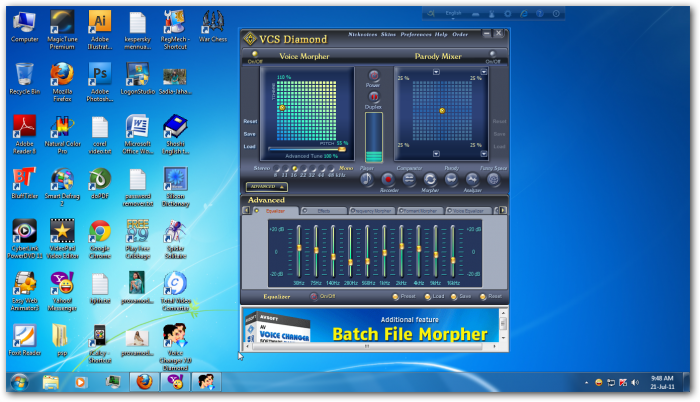700x402 pixels.
Task: Click the Voice Morpher pitch-timbre cursor
Action: pyautogui.click(x=282, y=108)
